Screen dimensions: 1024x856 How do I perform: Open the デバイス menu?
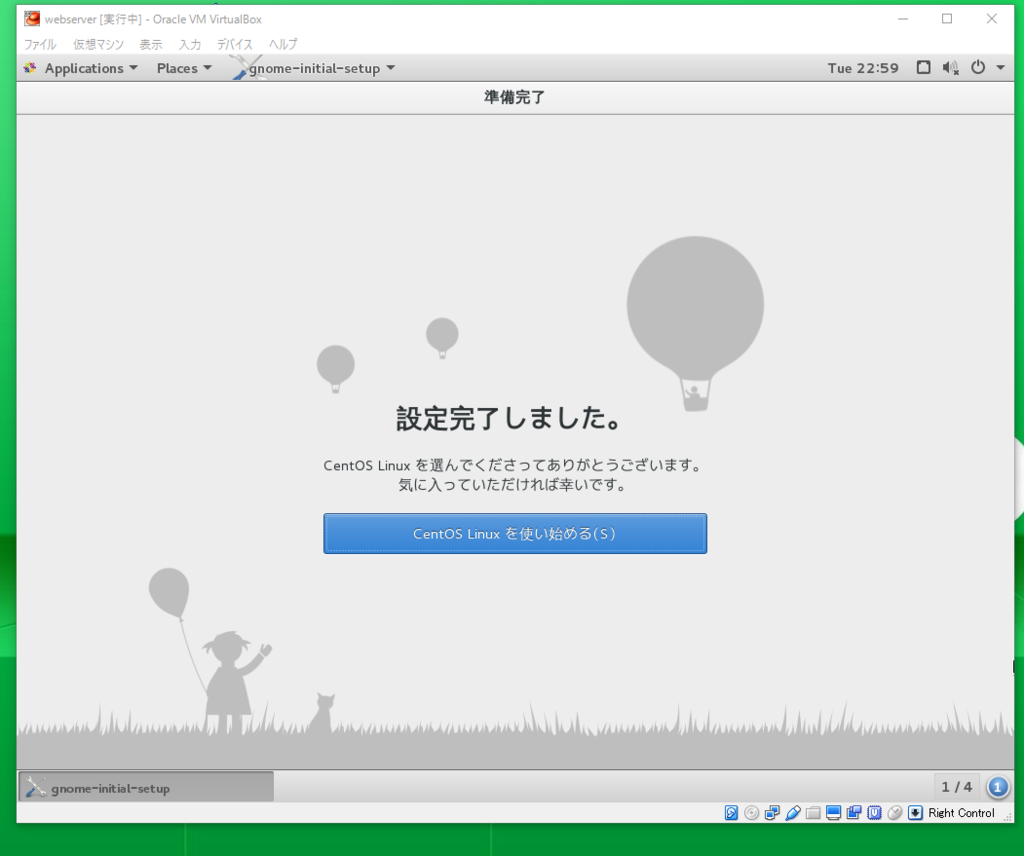click(235, 44)
